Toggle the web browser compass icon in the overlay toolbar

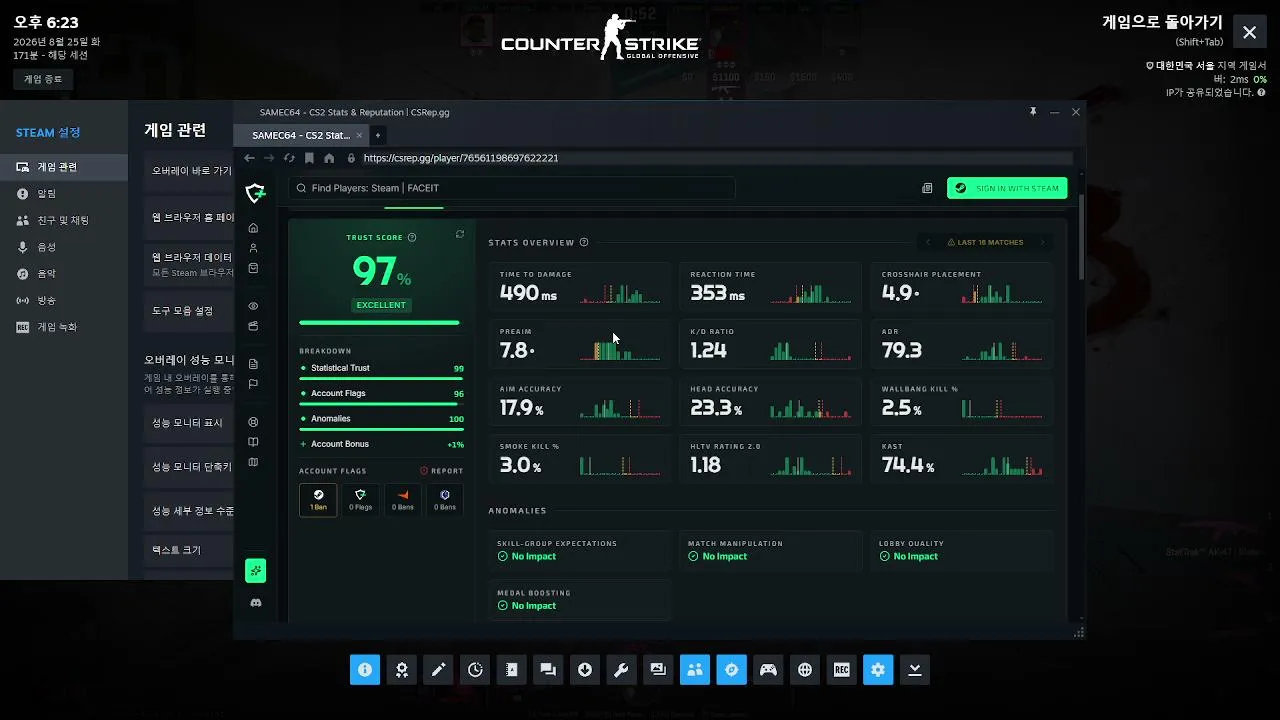tap(732, 670)
